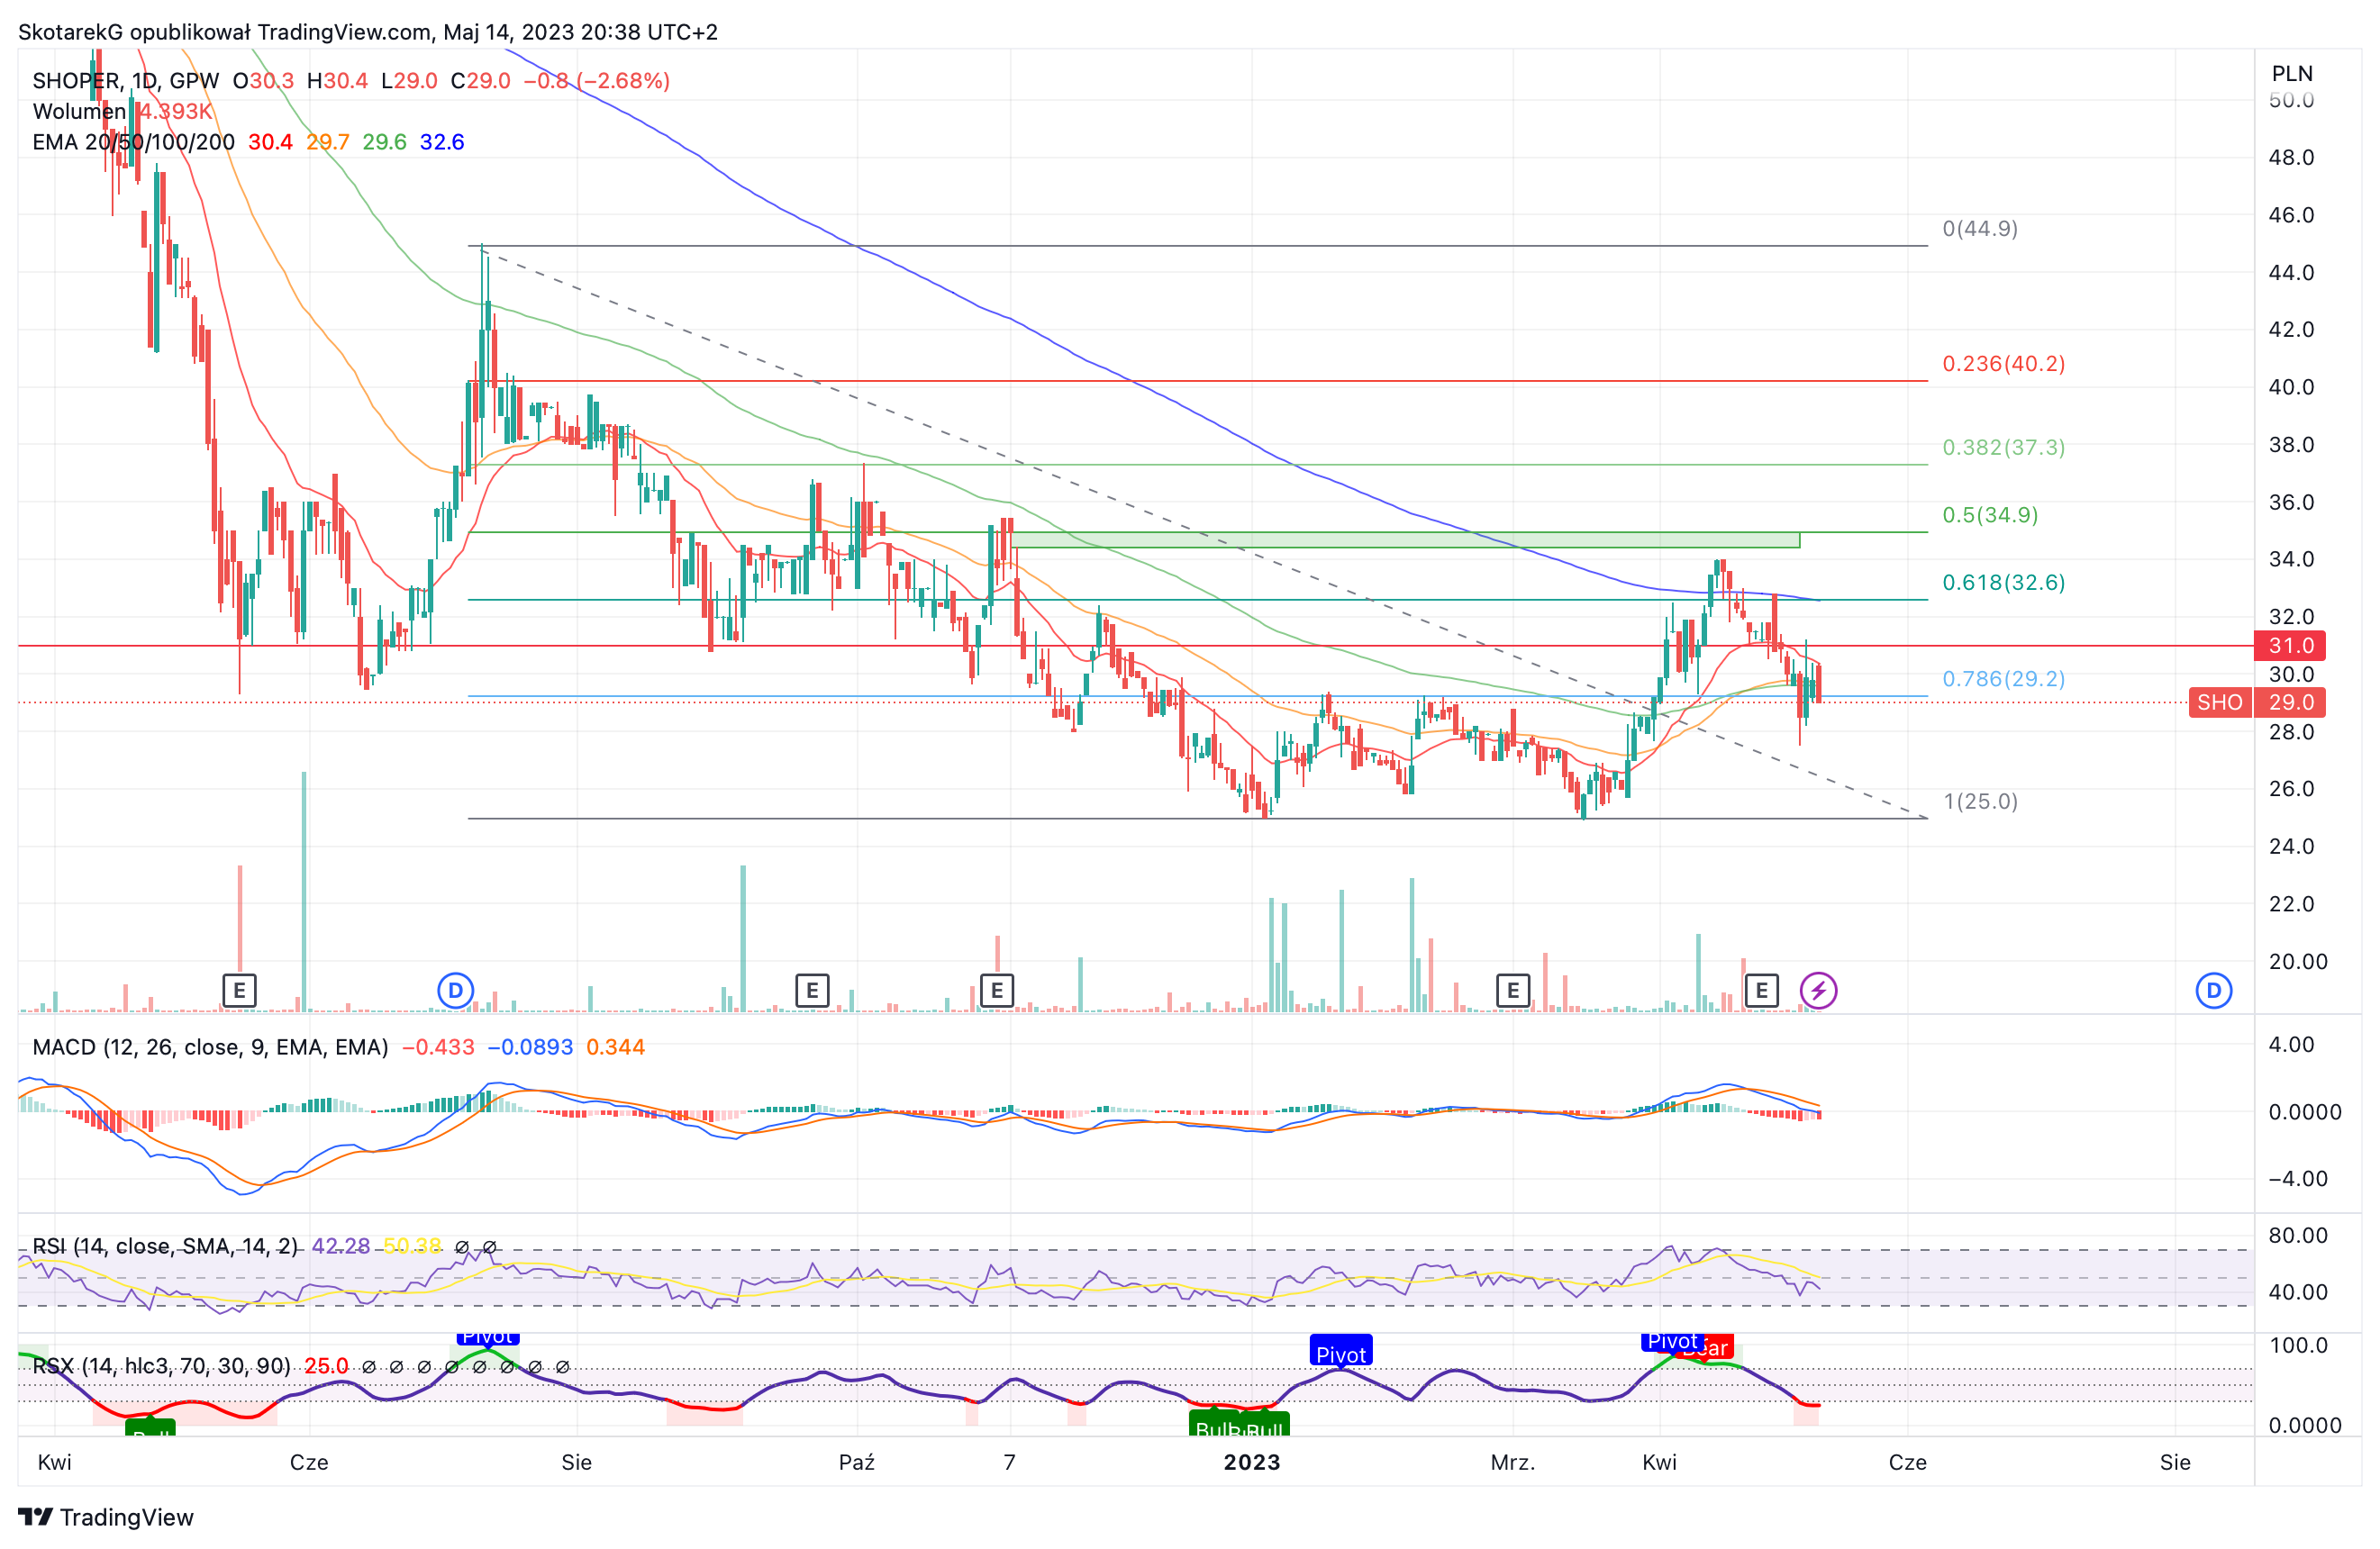Screen dimensions: 2380x1549
Task: Click the purple lightning news event icon
Action: [1819, 991]
